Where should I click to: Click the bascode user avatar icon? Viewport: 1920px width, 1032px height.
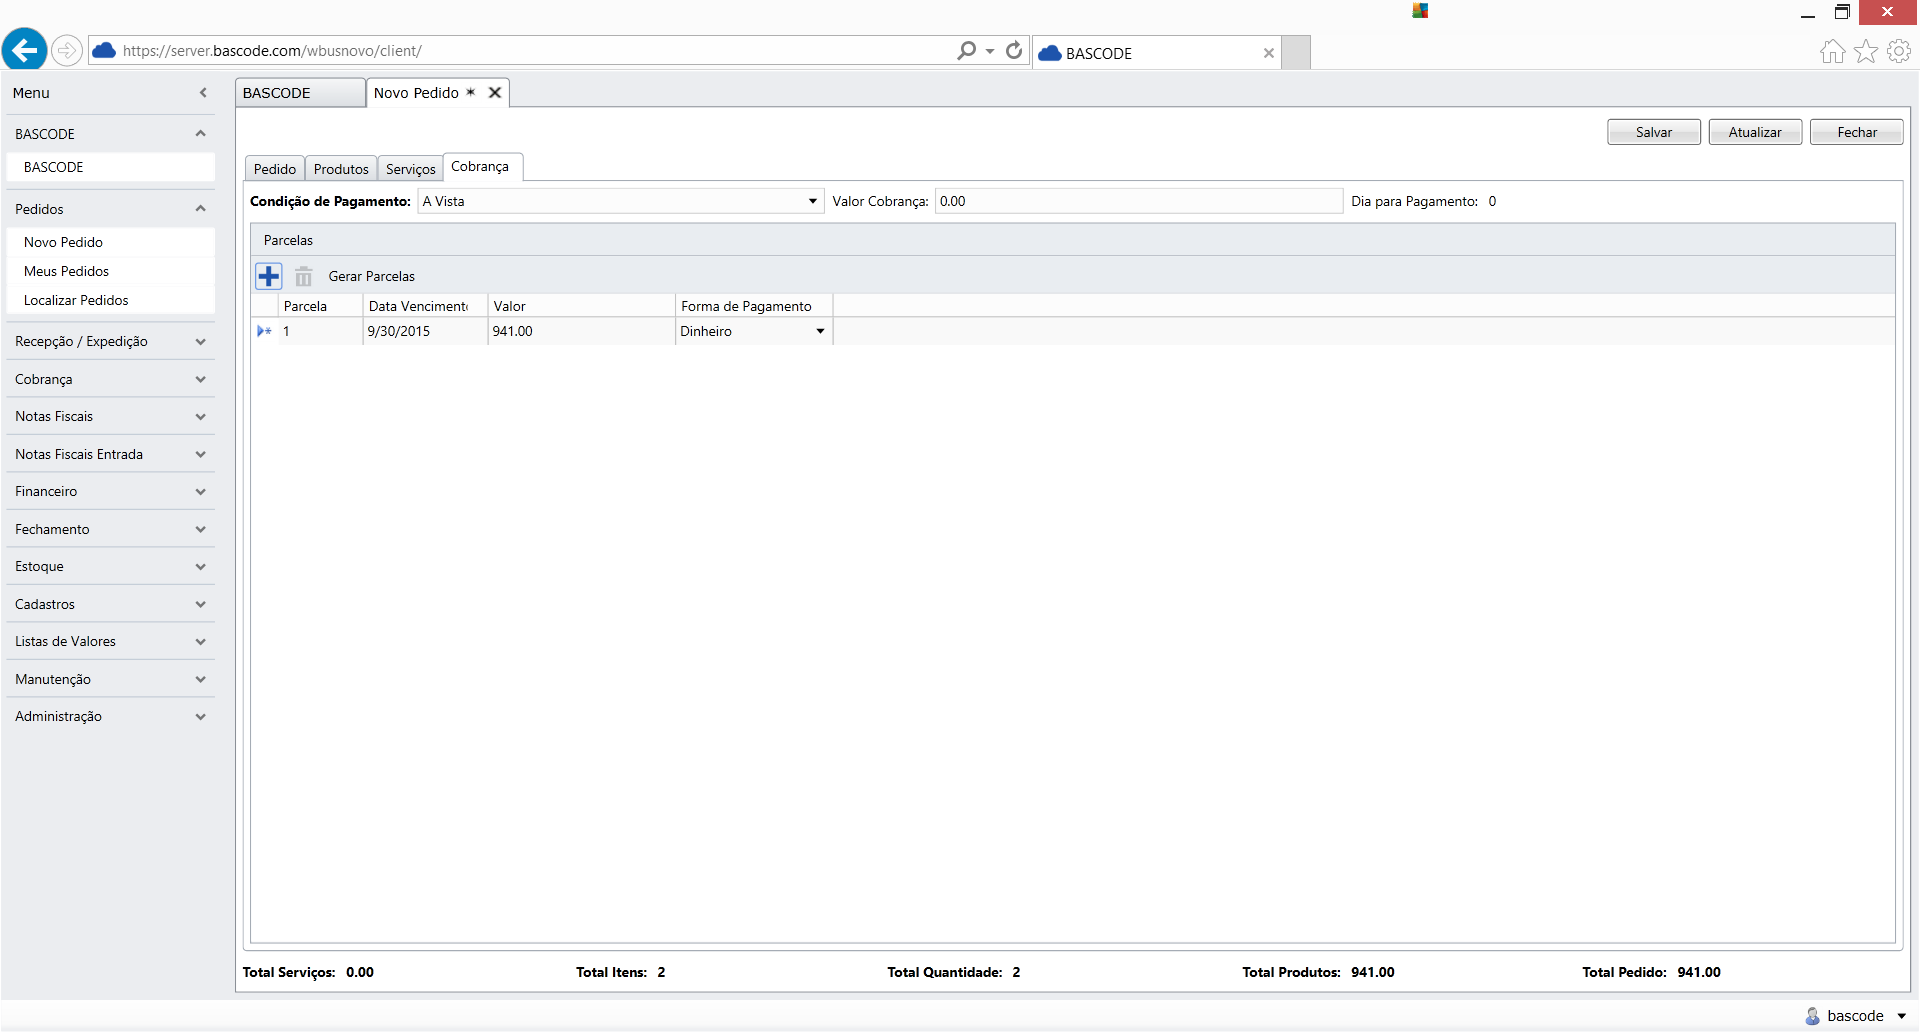pyautogui.click(x=1812, y=1016)
